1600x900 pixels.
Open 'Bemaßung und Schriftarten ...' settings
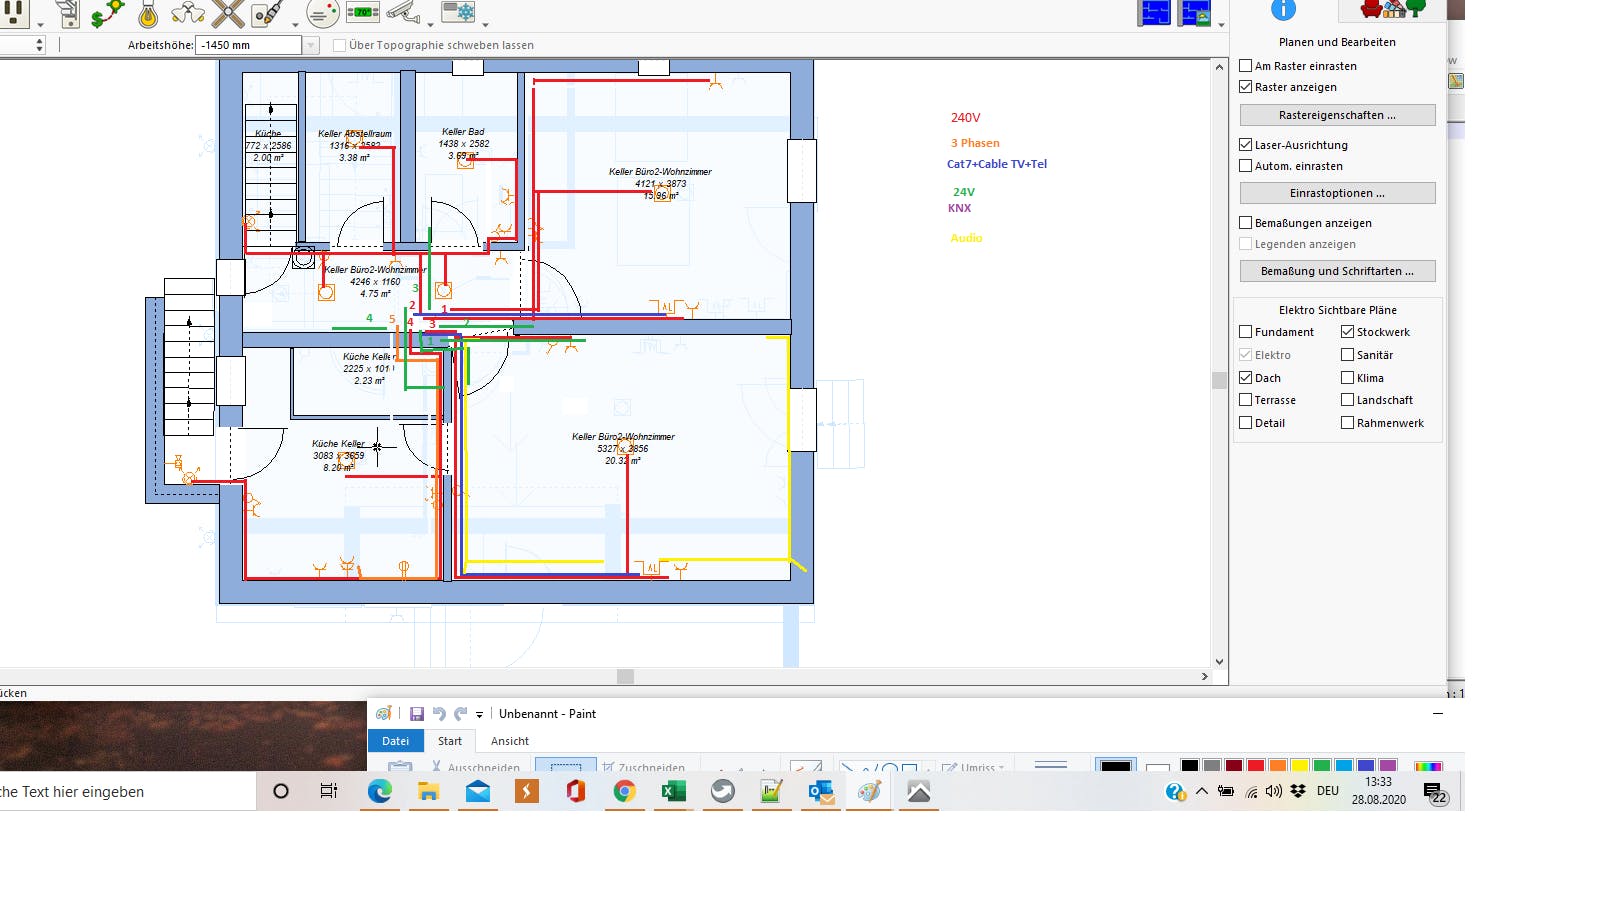pos(1337,271)
